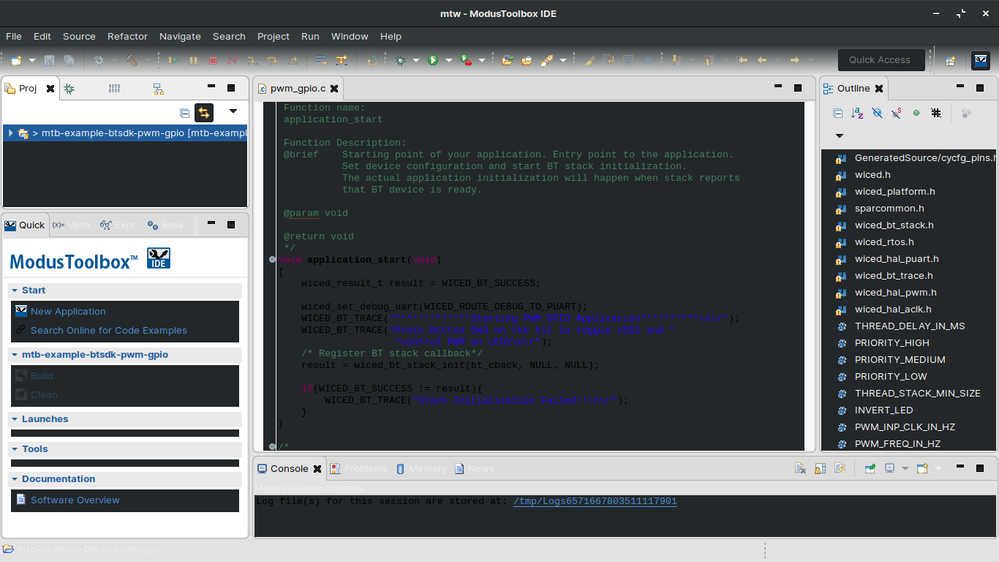Collapse all in Project Explorer
999x562 pixels.
coord(185,113)
